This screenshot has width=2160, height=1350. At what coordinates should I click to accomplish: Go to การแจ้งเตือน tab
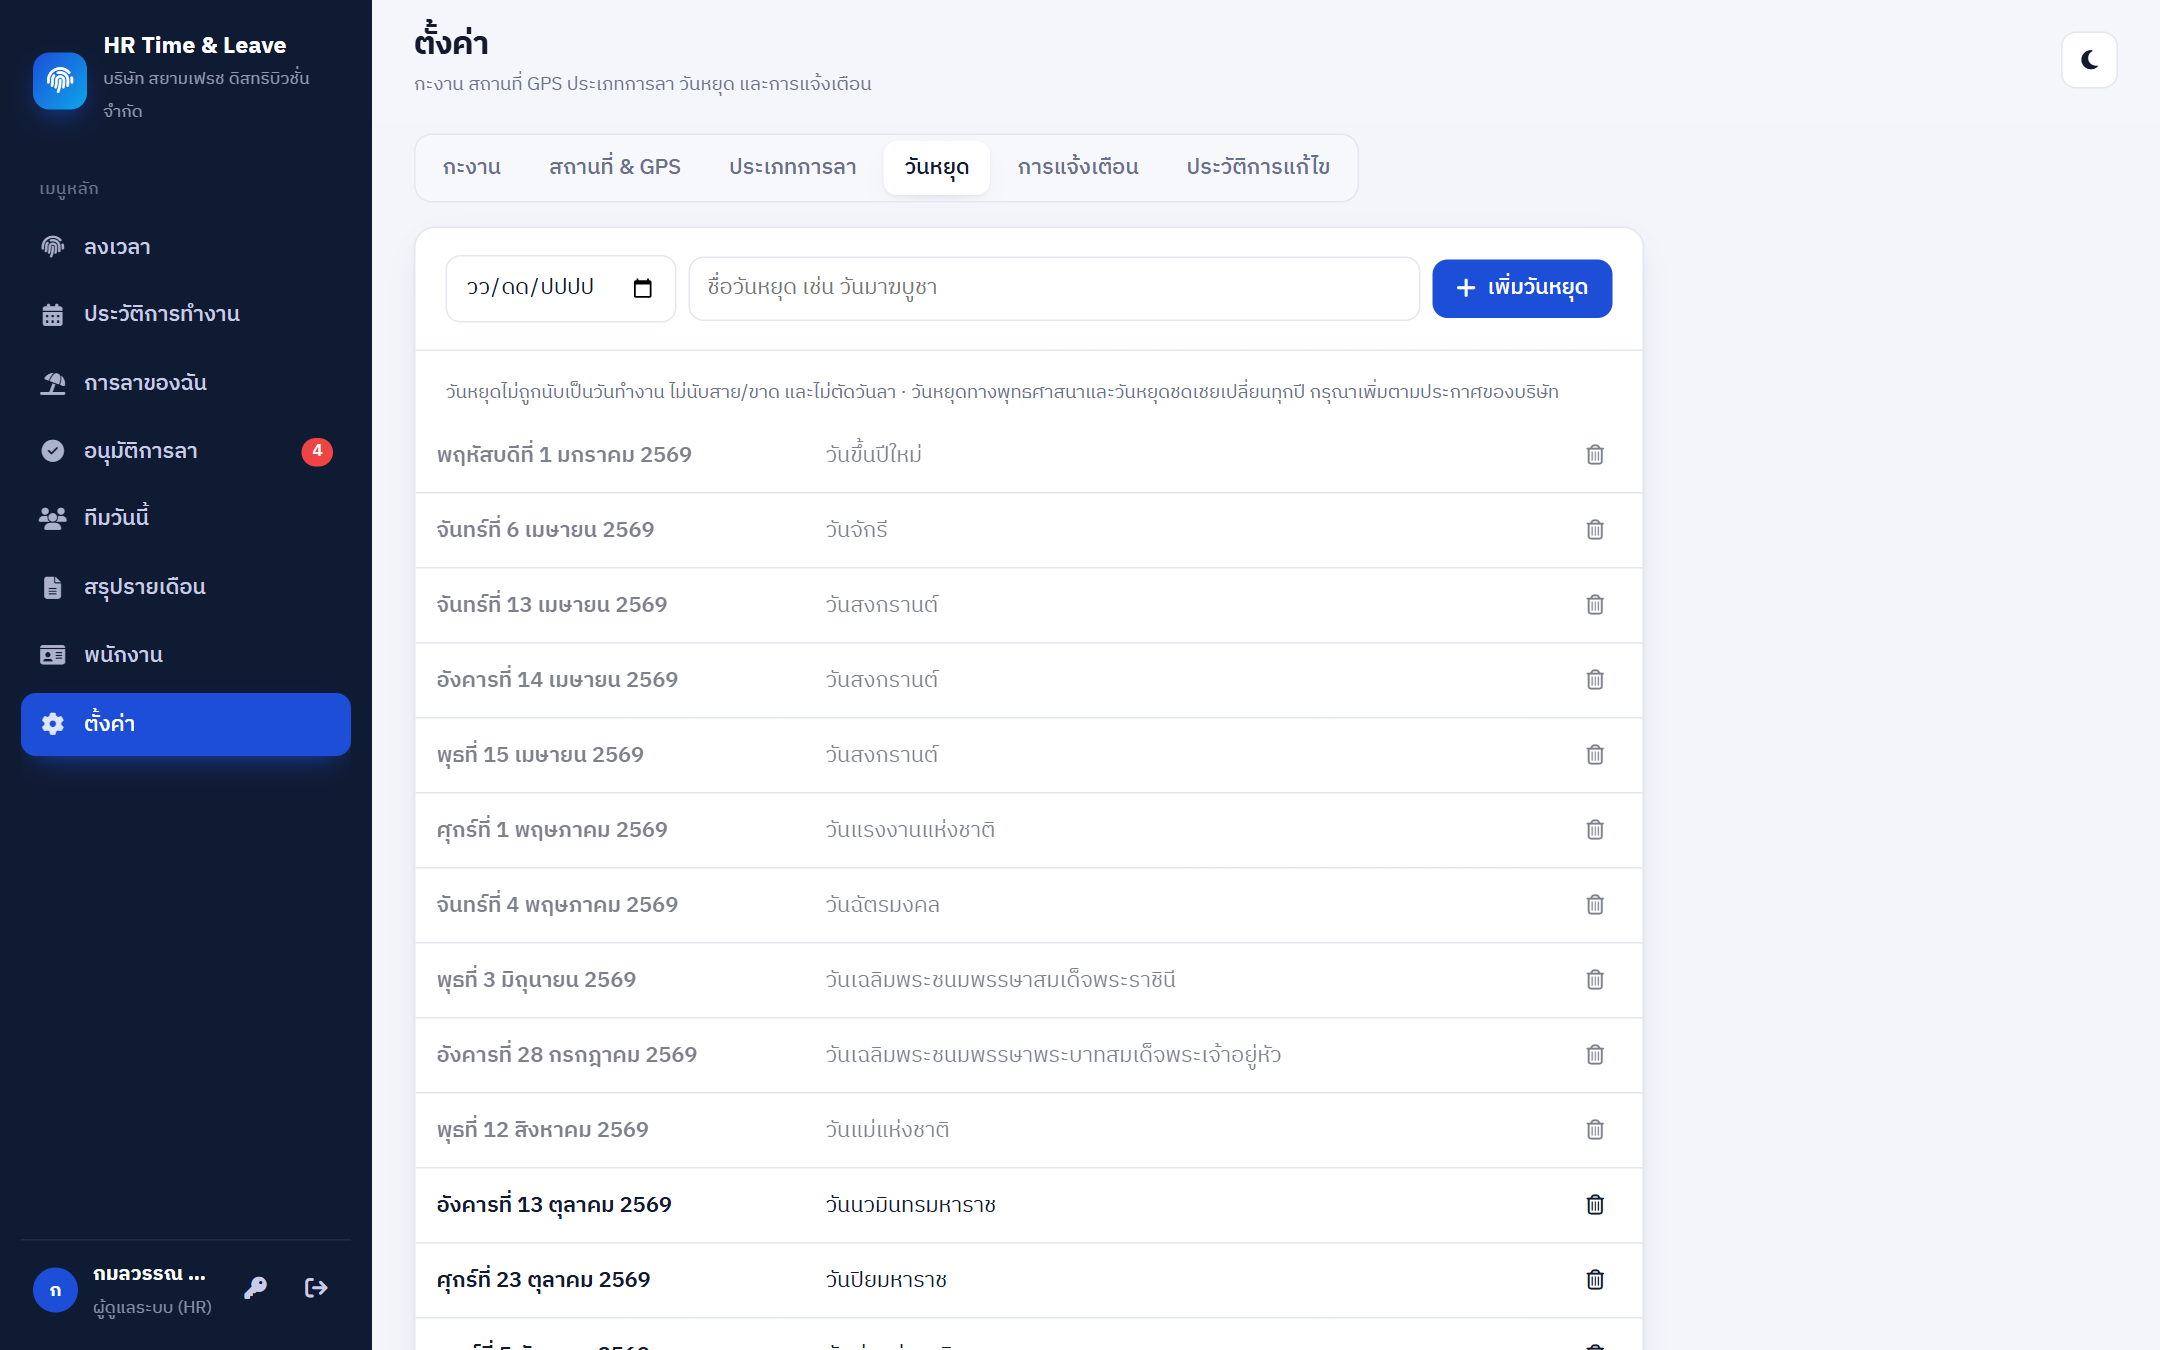(1078, 167)
